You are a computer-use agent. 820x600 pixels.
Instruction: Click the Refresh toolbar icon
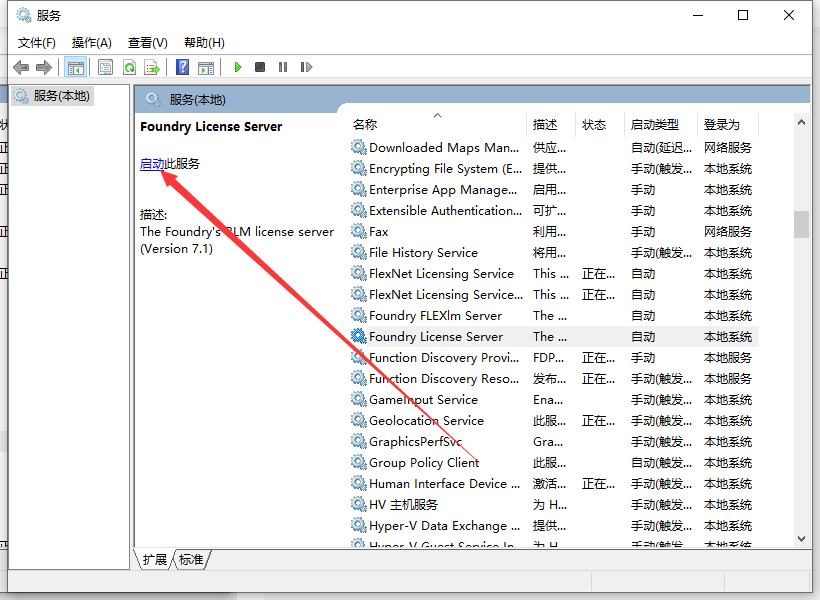[x=129, y=67]
